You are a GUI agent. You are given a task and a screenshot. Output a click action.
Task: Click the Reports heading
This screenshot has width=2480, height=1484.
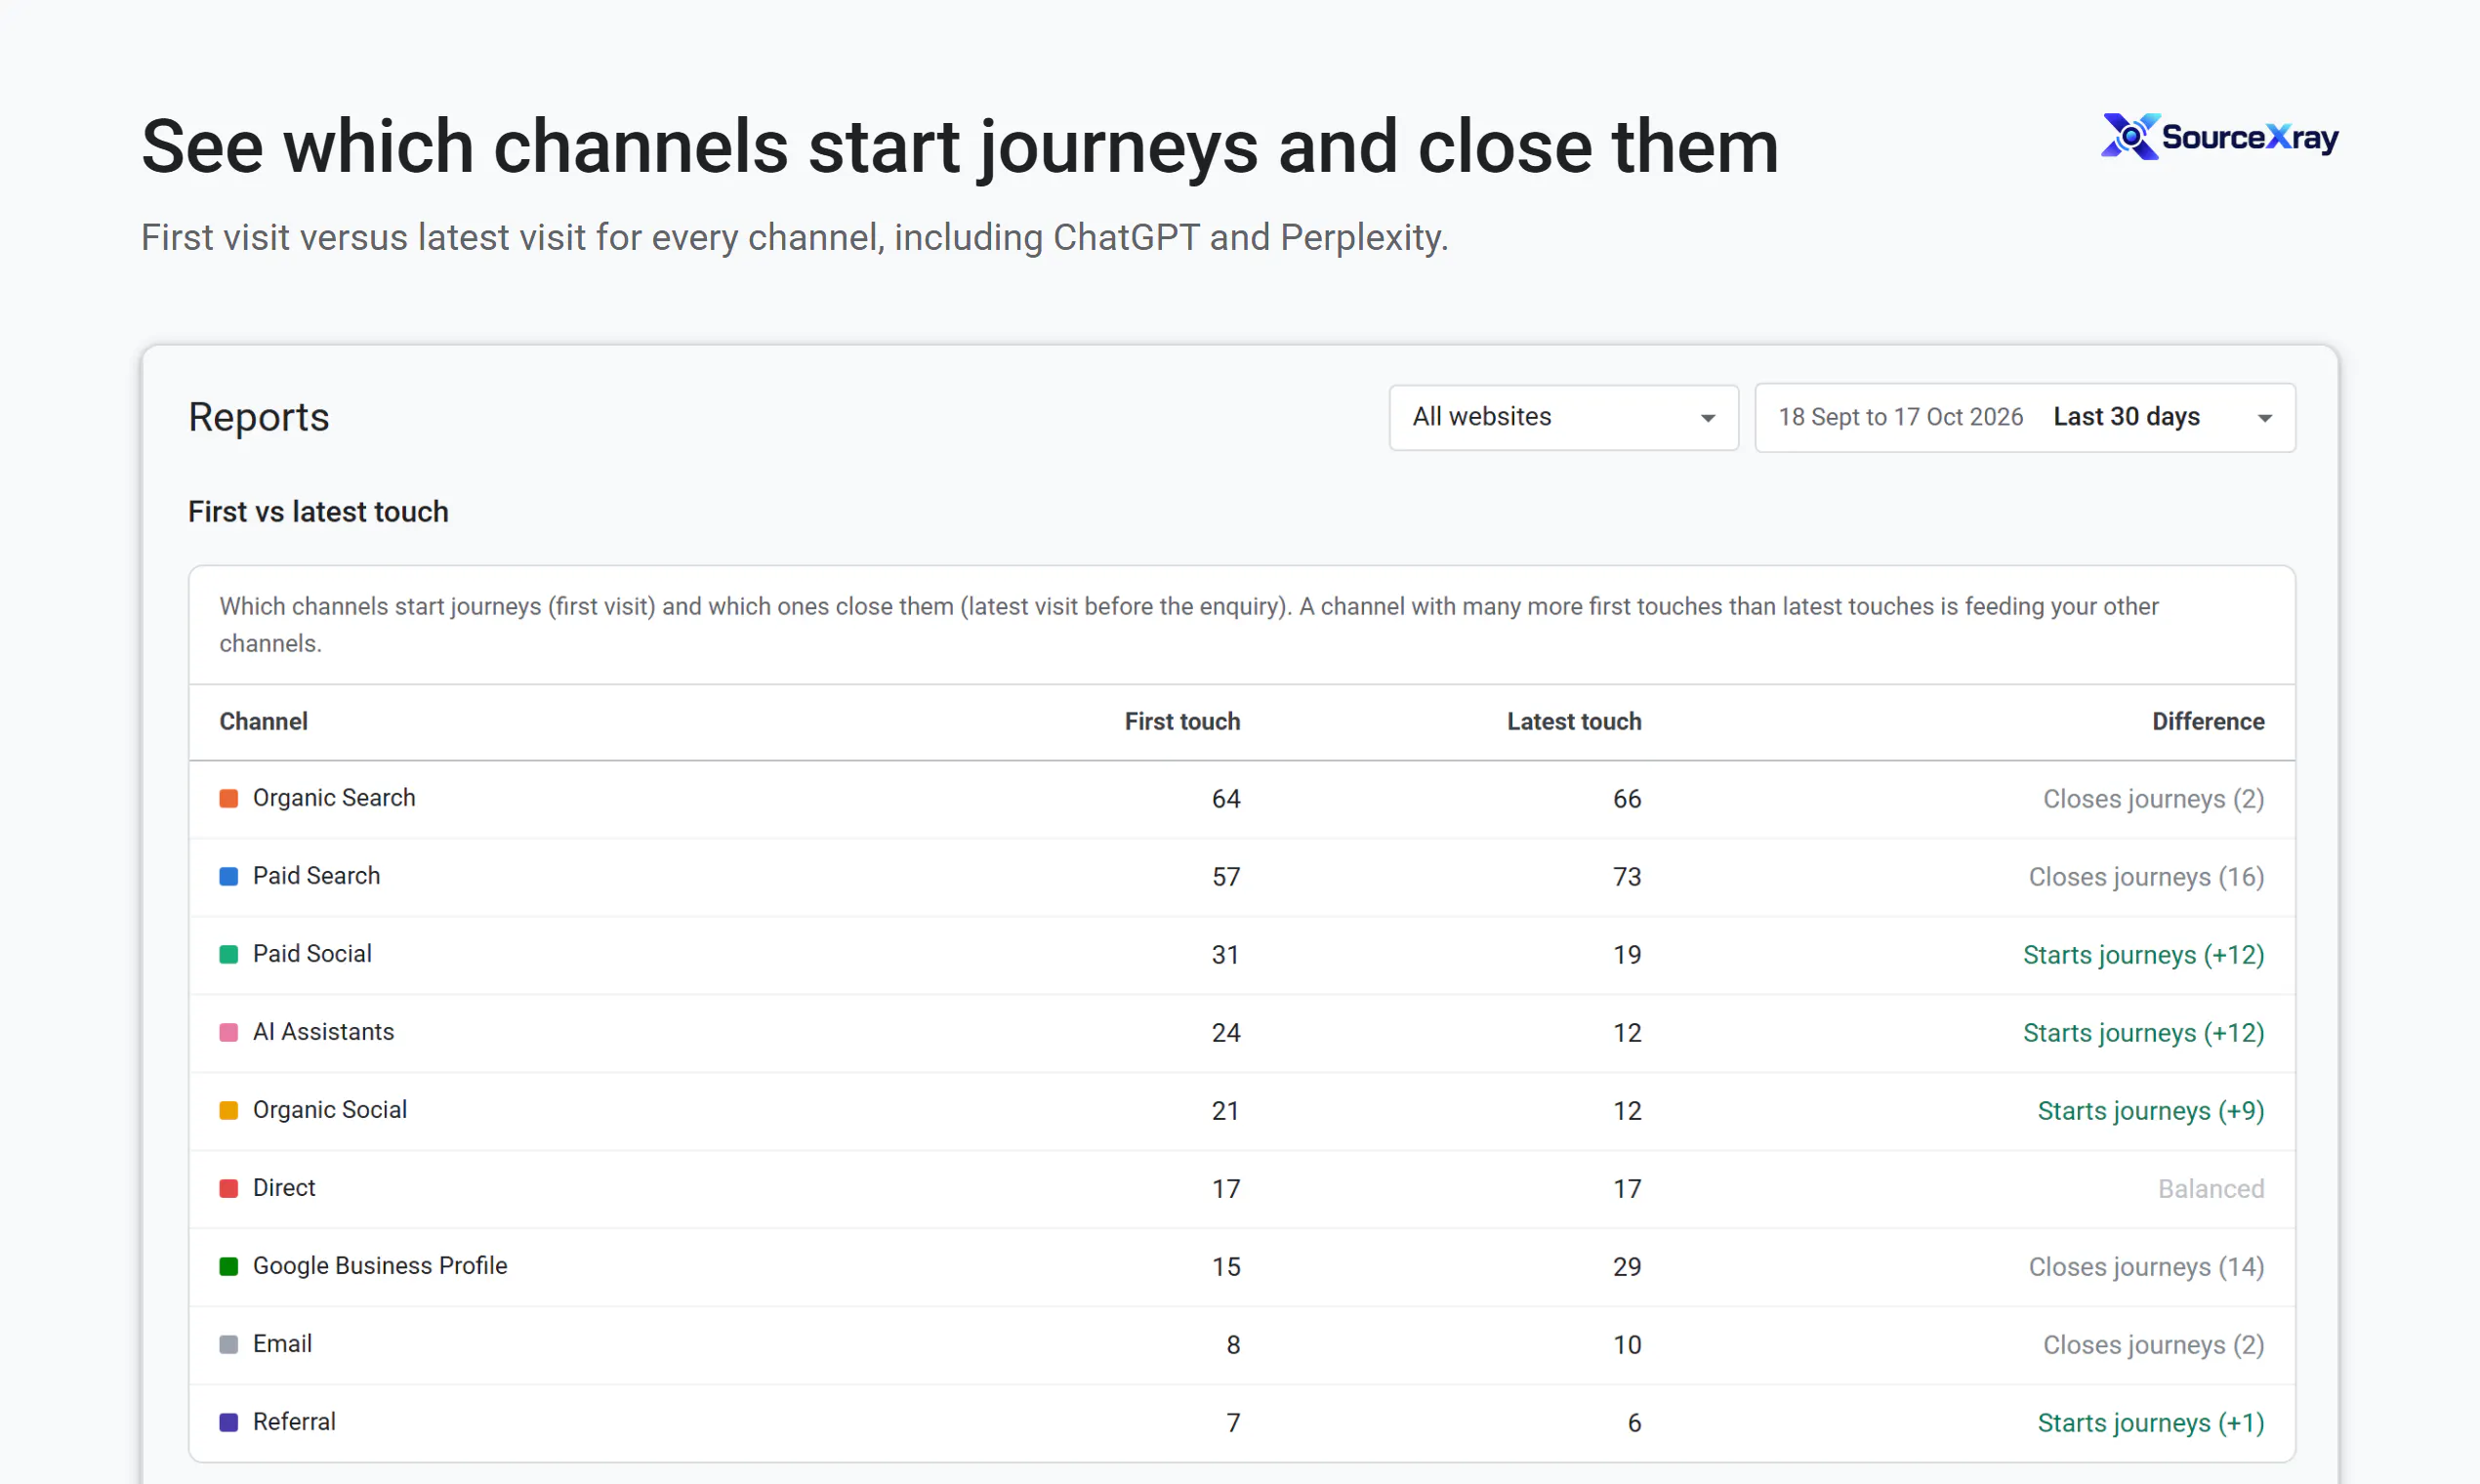[x=259, y=417]
